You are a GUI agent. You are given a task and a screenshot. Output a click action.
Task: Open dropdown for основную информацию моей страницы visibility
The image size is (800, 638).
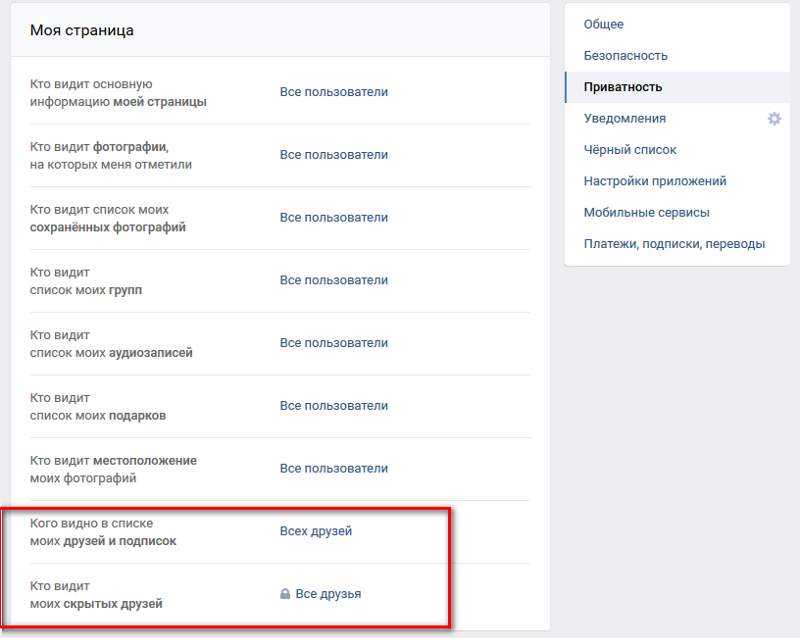(333, 92)
